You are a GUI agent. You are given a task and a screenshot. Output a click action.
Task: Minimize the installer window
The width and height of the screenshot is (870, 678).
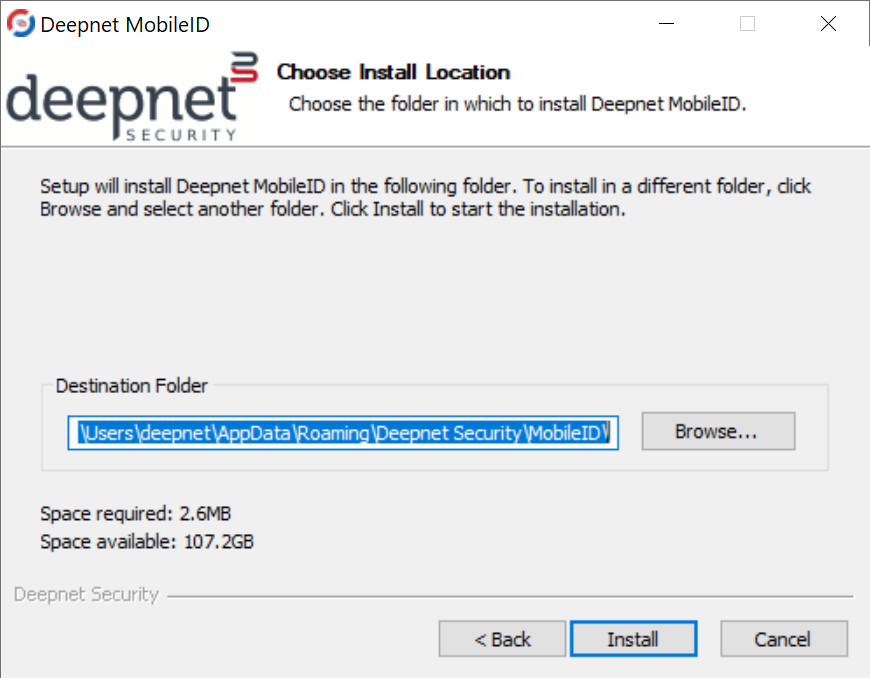(665, 24)
